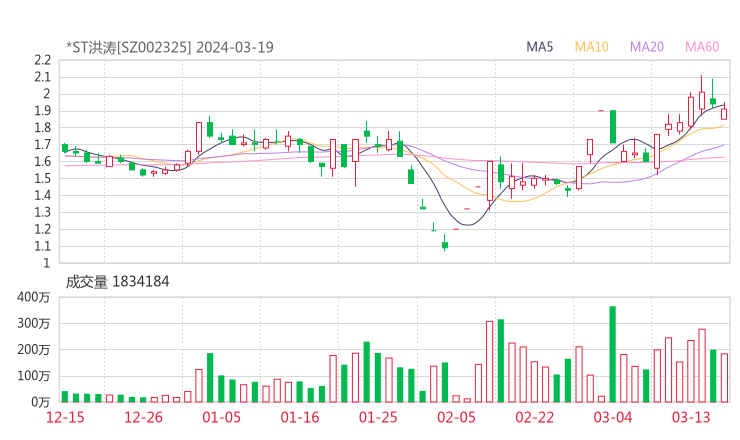The height and width of the screenshot is (440, 740).
Task: Click the 01-25 date axis label
Action: [x=378, y=417]
